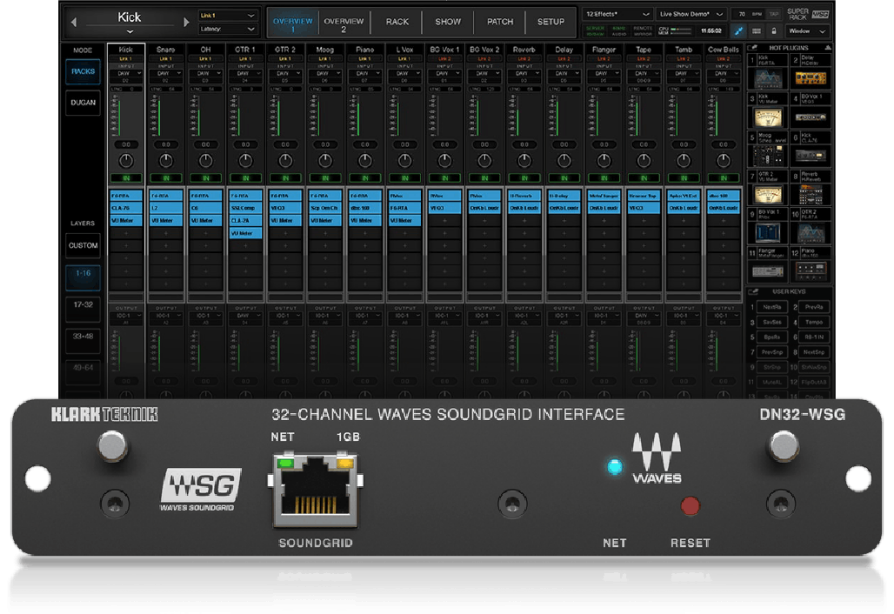This screenshot has width=894, height=614.
Task: Open hot plugin 8 Reverb thumbnail
Action: [811, 194]
